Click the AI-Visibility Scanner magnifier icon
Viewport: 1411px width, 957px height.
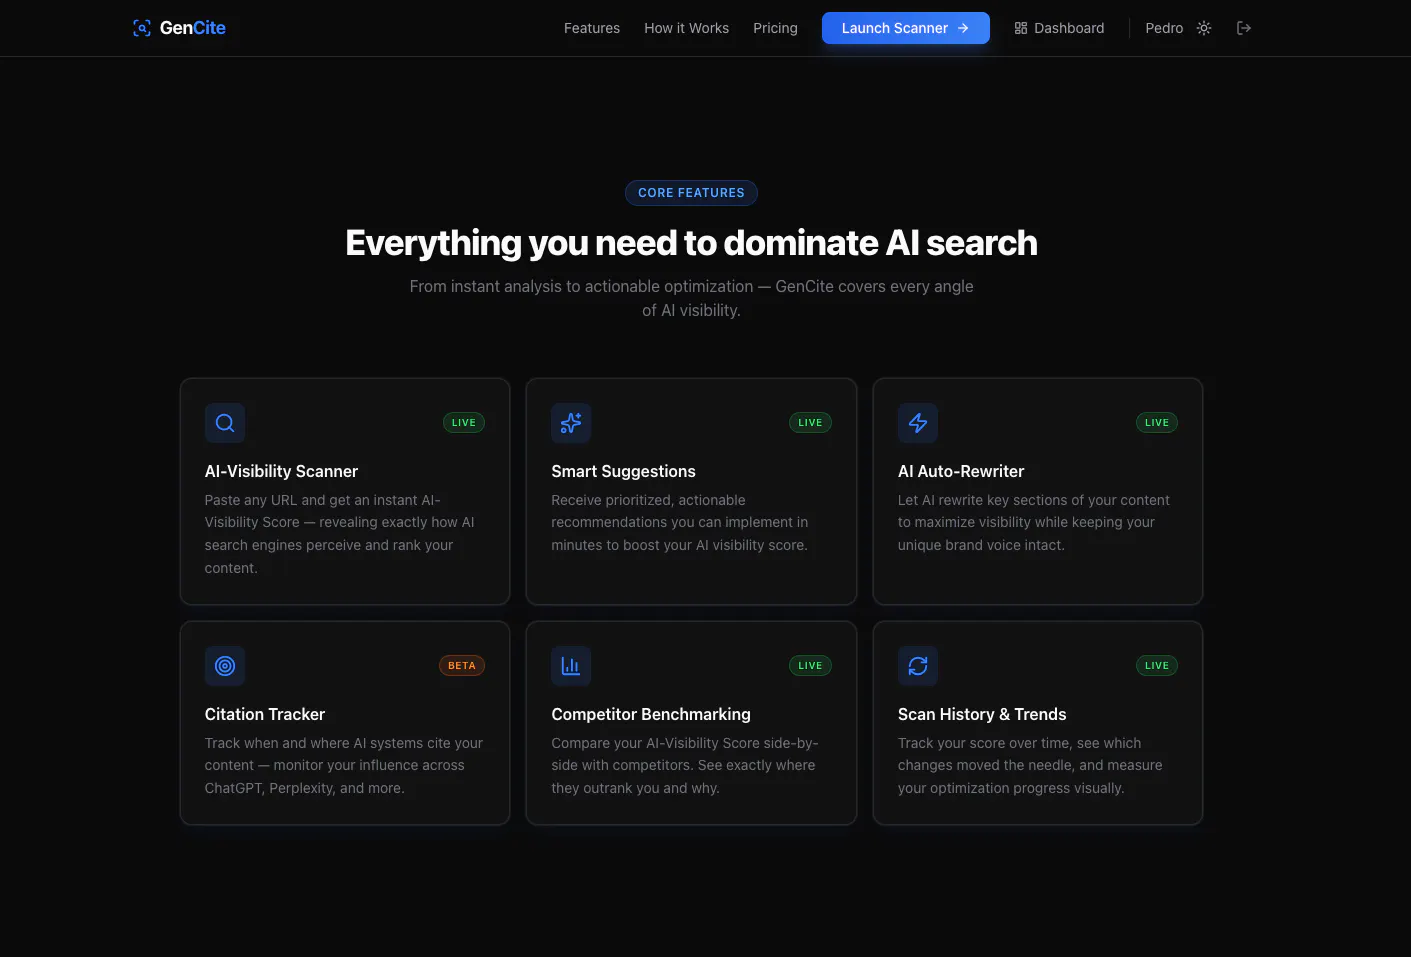pos(225,423)
